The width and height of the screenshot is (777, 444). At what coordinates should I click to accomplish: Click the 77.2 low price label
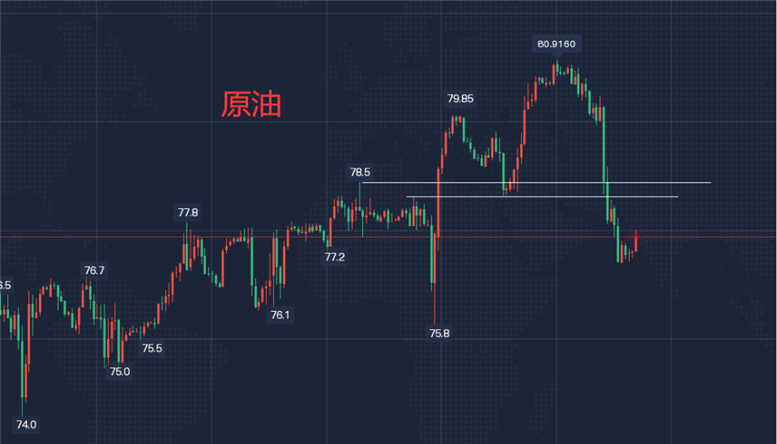tap(335, 257)
